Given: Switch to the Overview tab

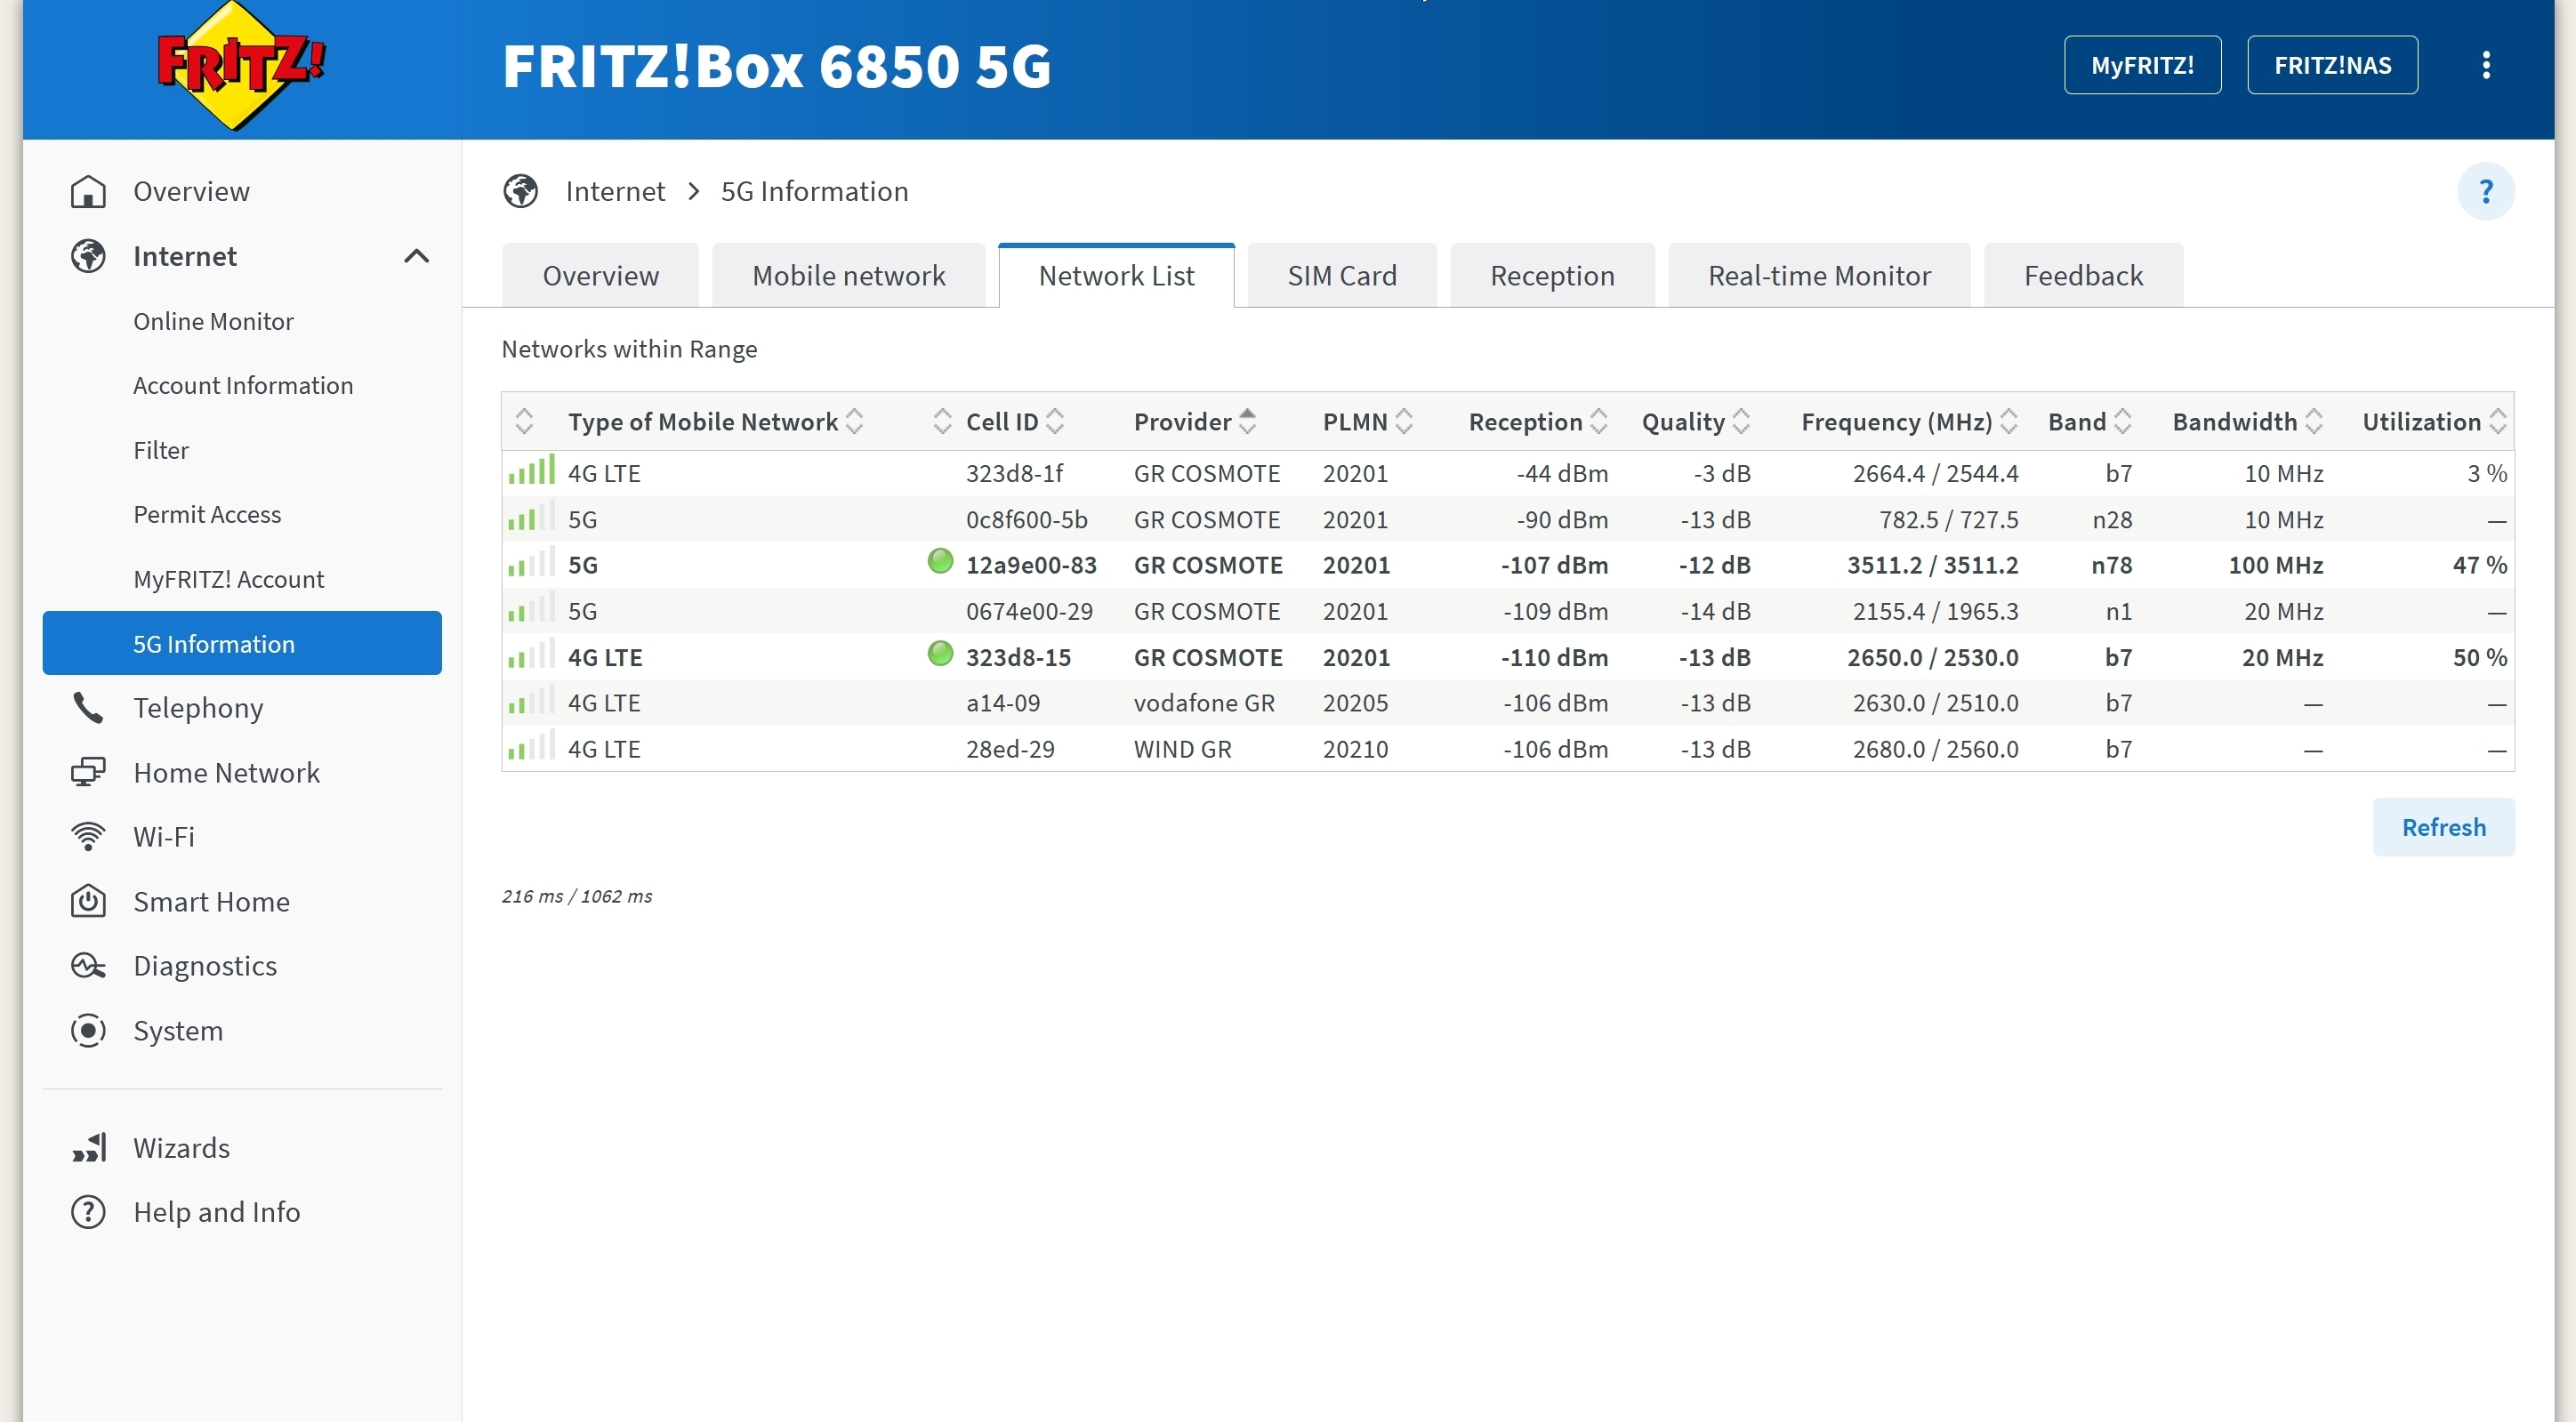Looking at the screenshot, I should pyautogui.click(x=601, y=275).
